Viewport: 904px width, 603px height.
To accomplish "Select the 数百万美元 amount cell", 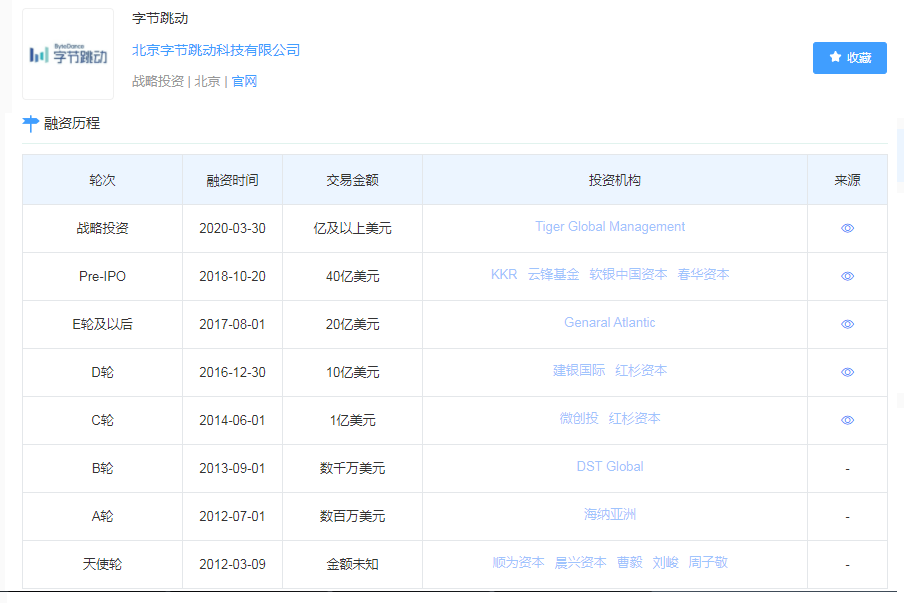I will pyautogui.click(x=352, y=516).
